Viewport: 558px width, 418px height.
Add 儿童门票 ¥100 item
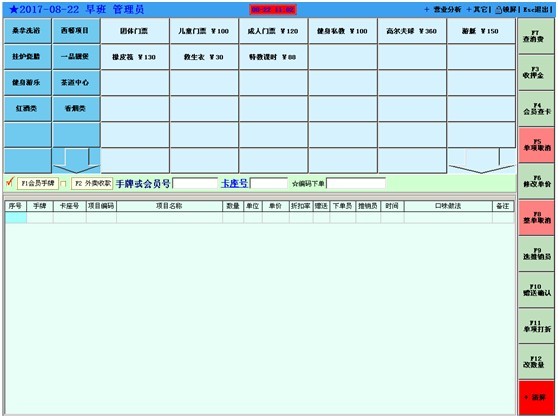204,31
